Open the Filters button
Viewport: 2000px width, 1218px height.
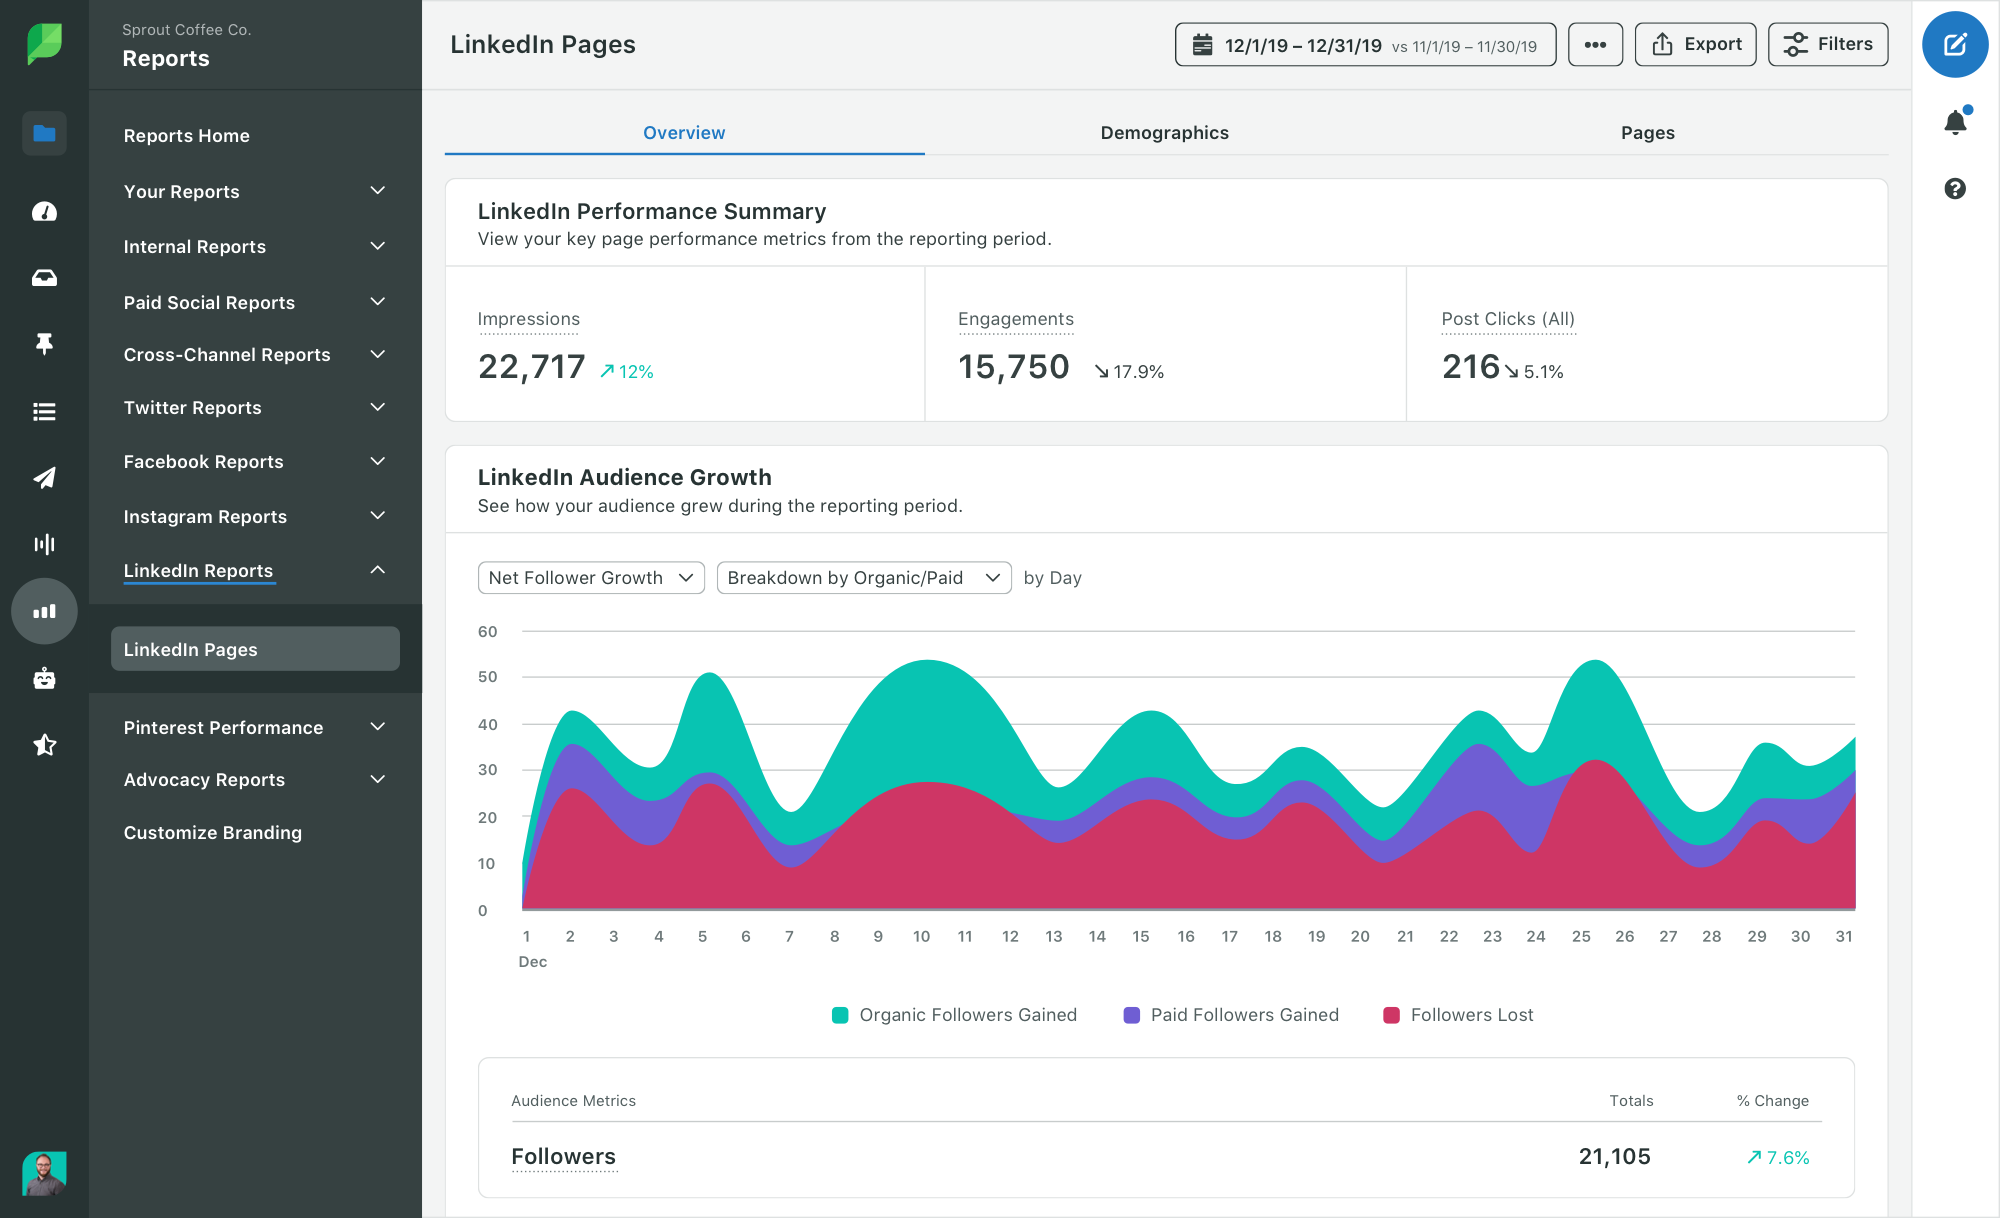point(1828,45)
